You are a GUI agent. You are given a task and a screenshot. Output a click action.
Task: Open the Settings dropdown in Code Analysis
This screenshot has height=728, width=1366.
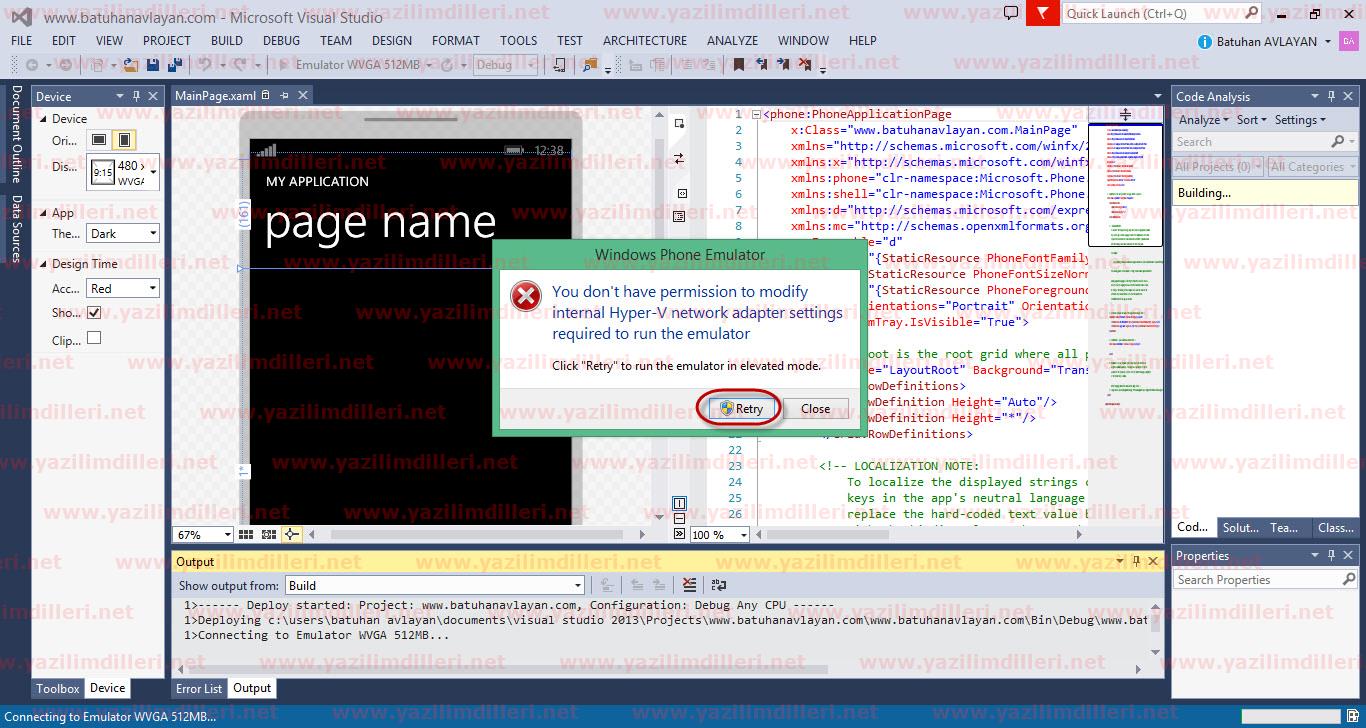point(1300,120)
